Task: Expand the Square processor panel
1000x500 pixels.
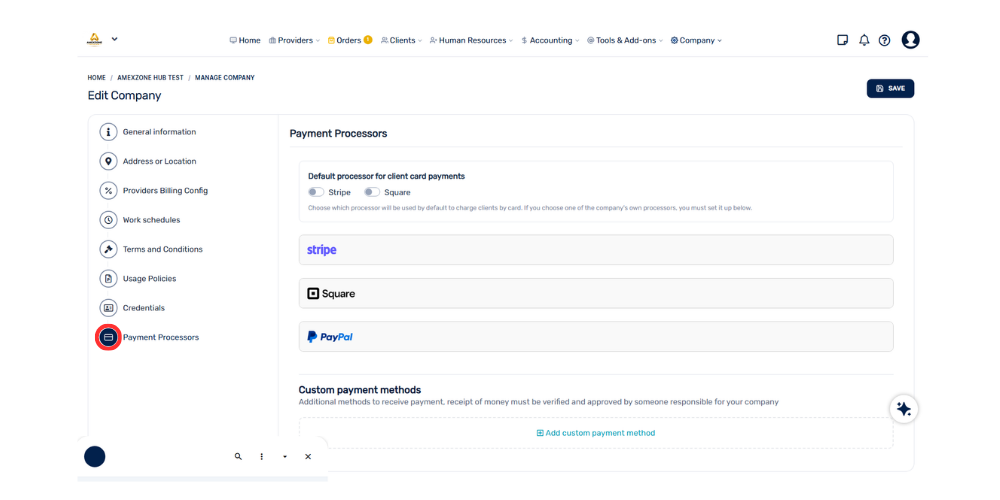Action: pos(596,293)
